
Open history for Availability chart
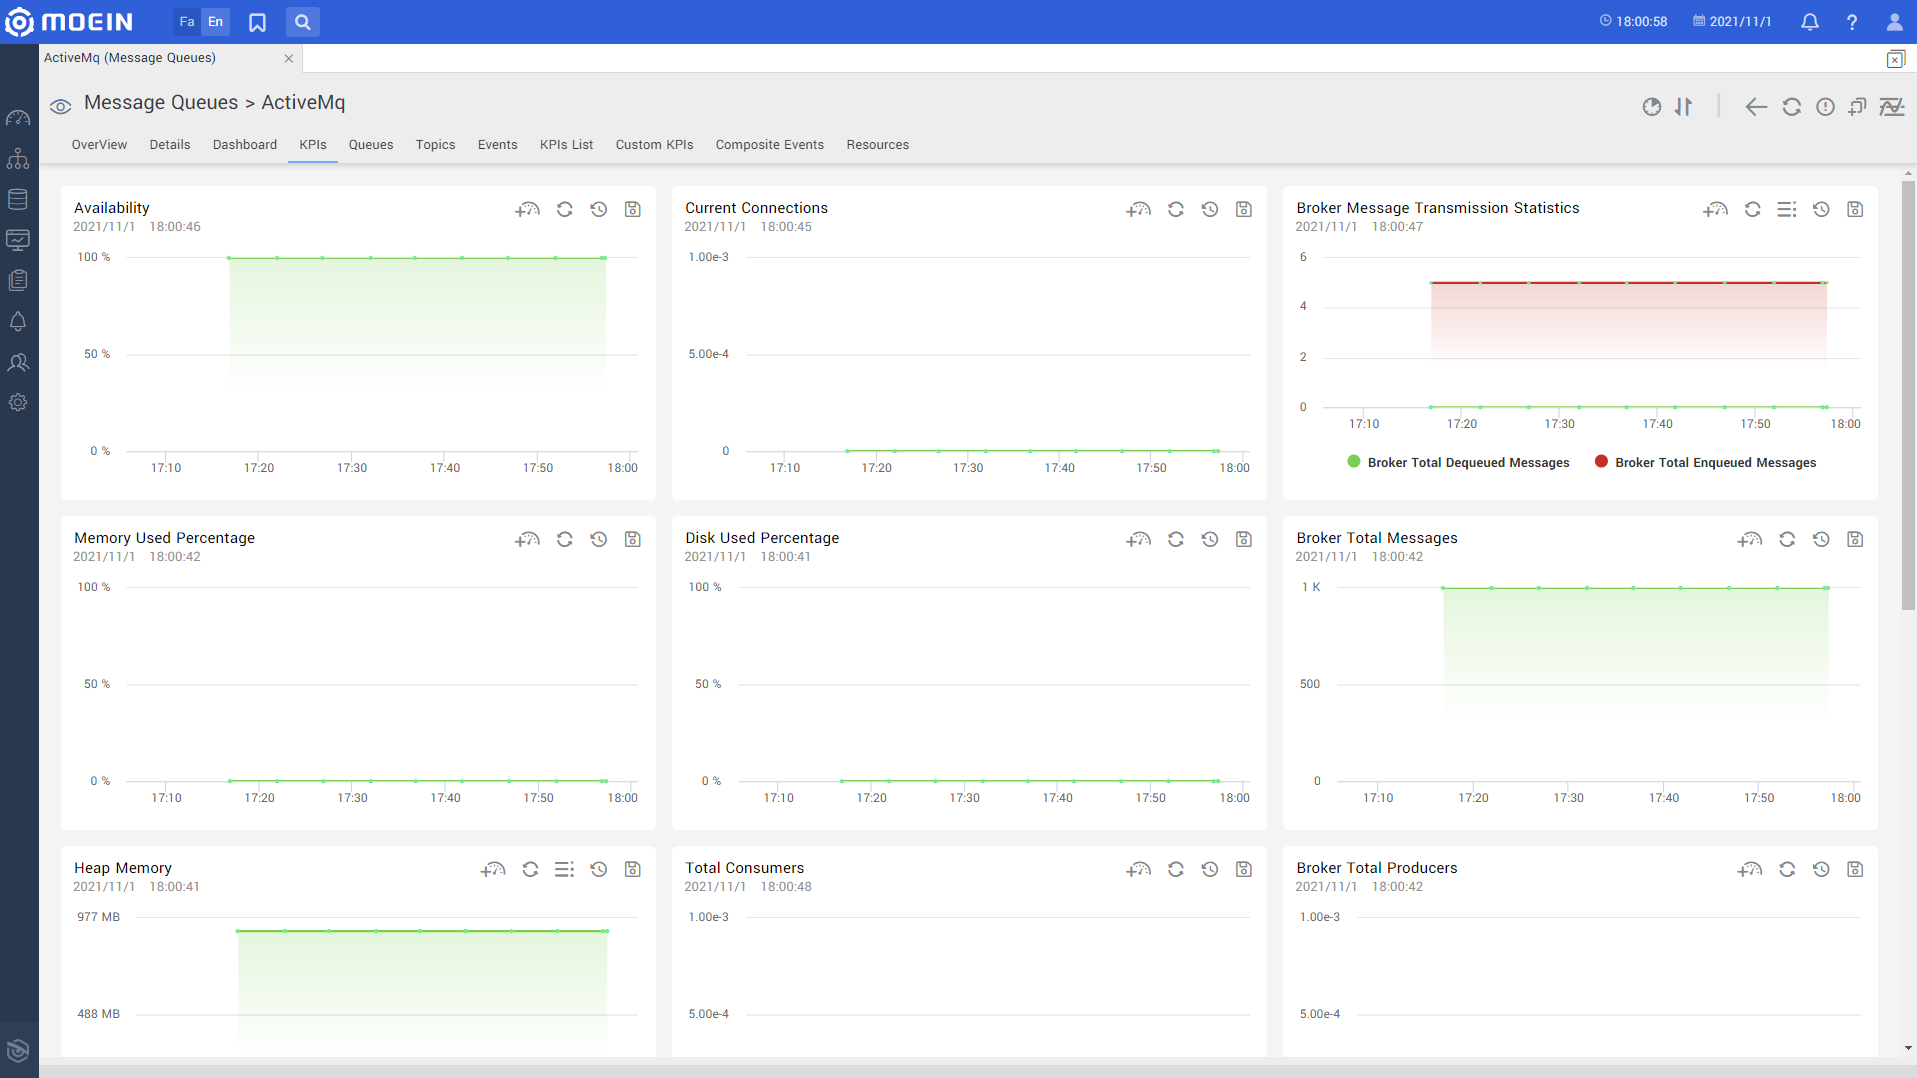[599, 210]
